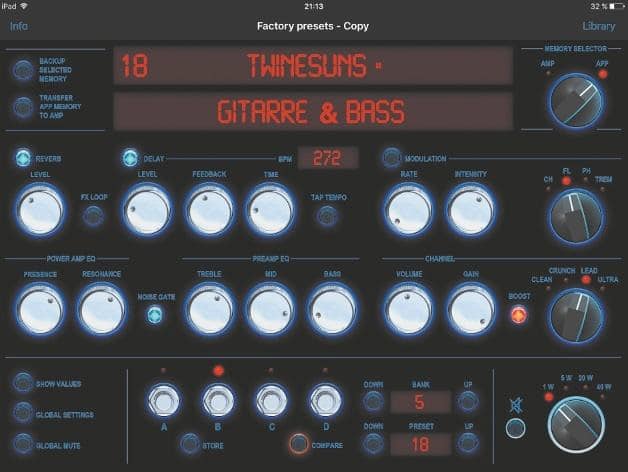The height and width of the screenshot is (472, 628).
Task: Click Preset Up button
Action: coord(467,444)
